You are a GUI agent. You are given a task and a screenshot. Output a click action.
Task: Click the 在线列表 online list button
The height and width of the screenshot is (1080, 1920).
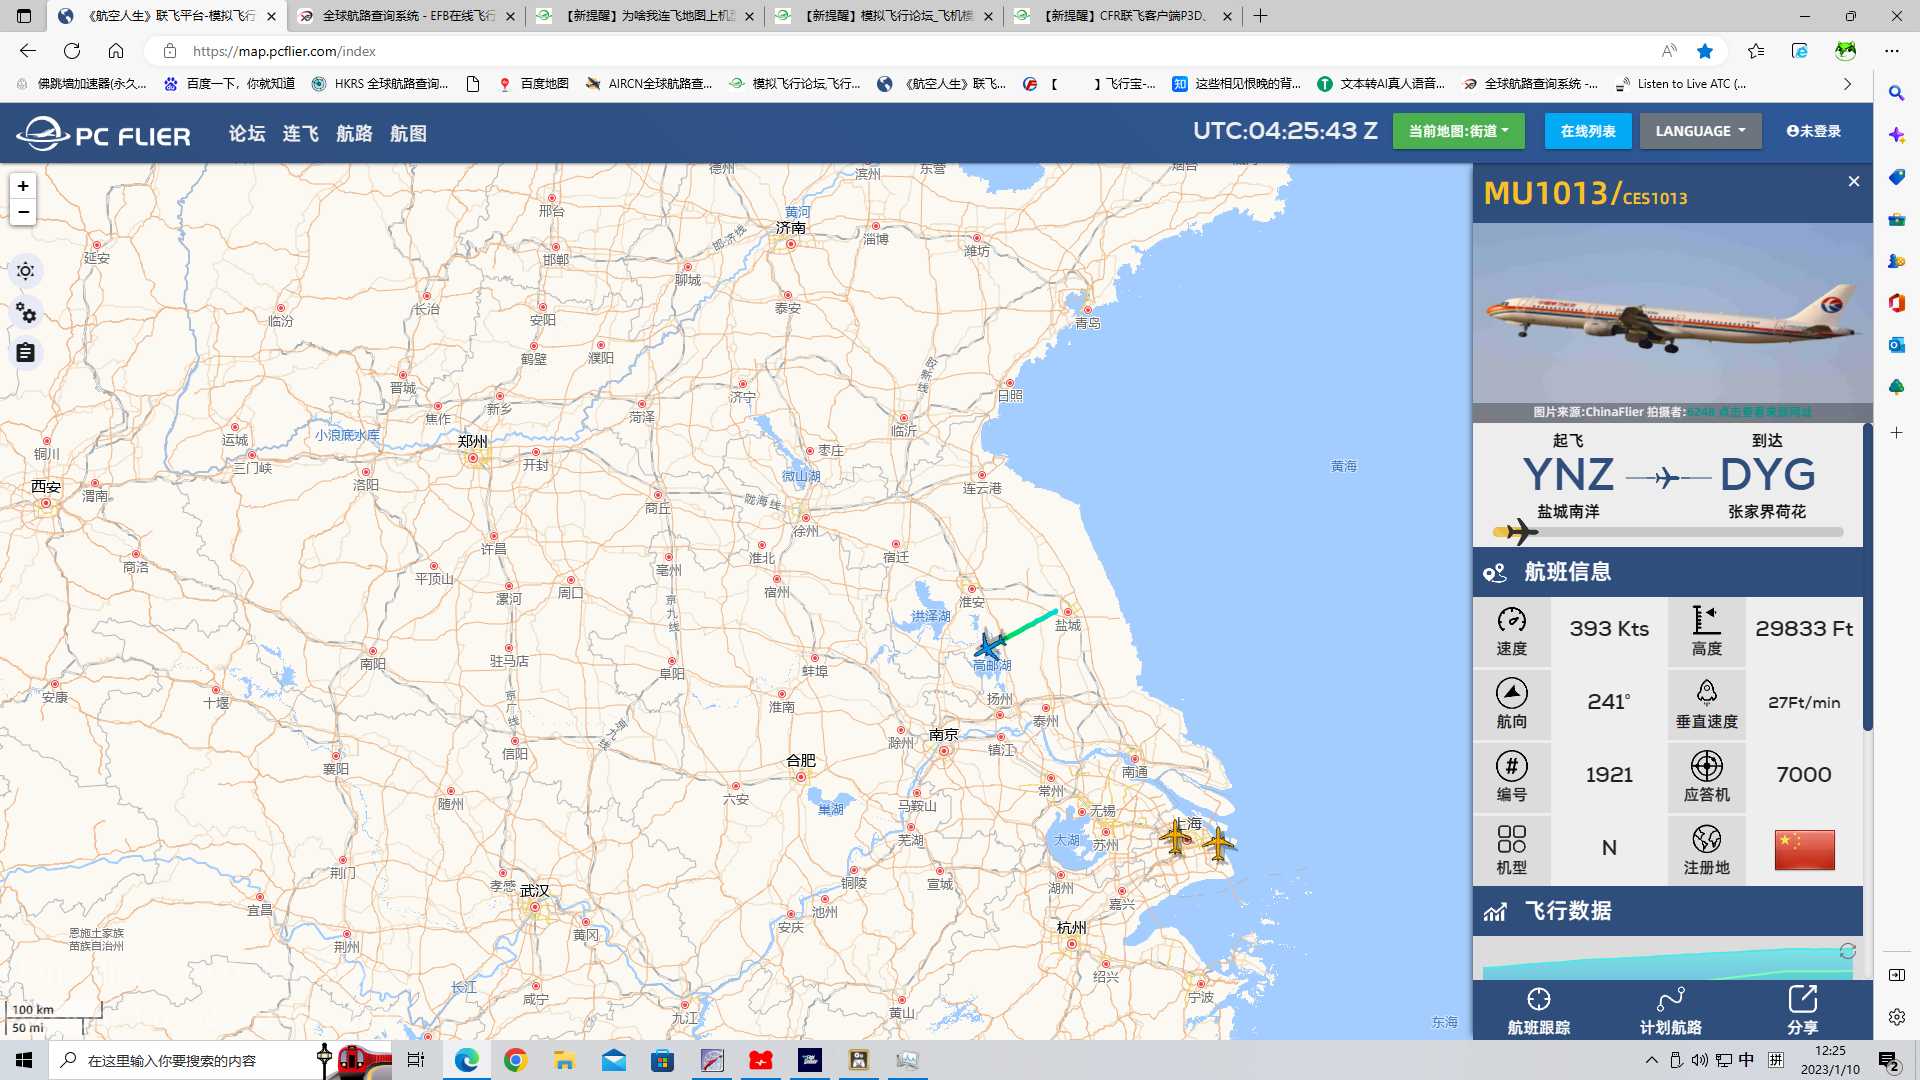1587,131
